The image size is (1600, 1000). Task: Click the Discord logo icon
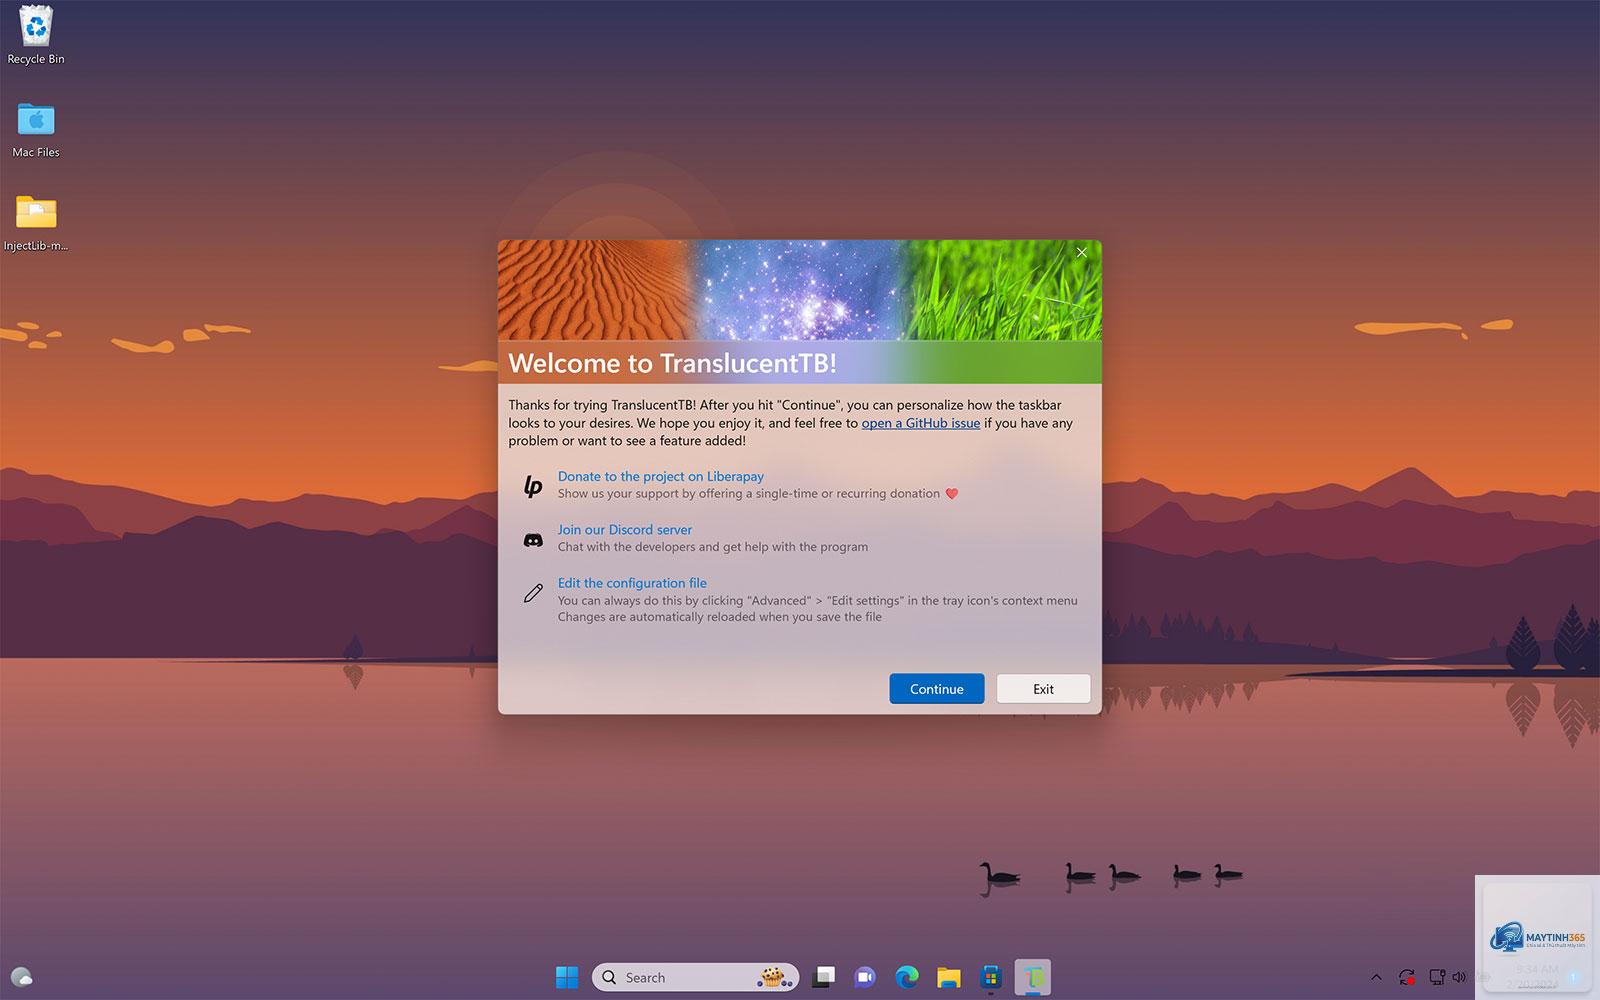(x=533, y=540)
